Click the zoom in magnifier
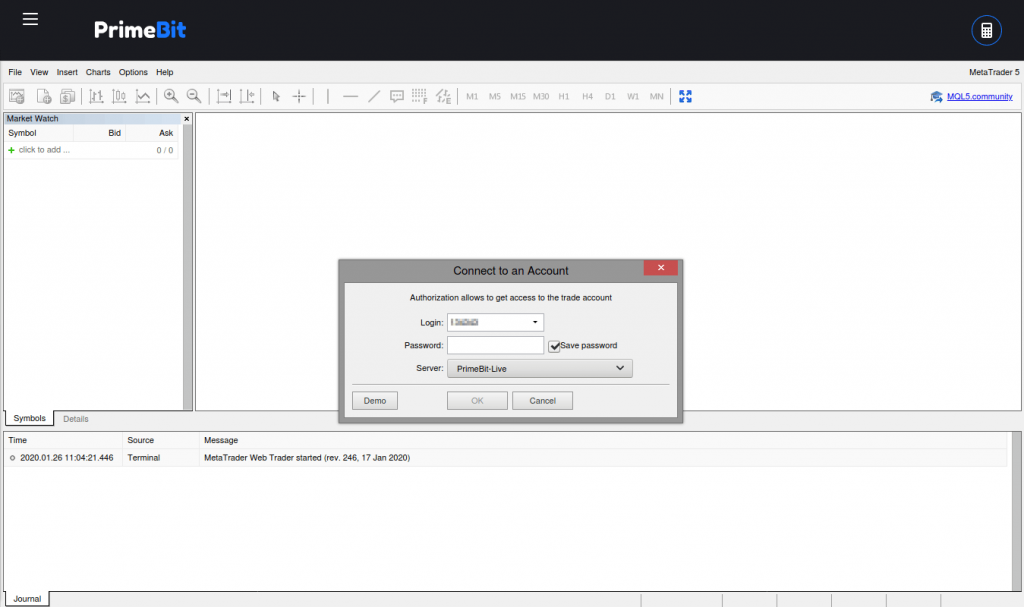This screenshot has height=607, width=1024. 171,97
